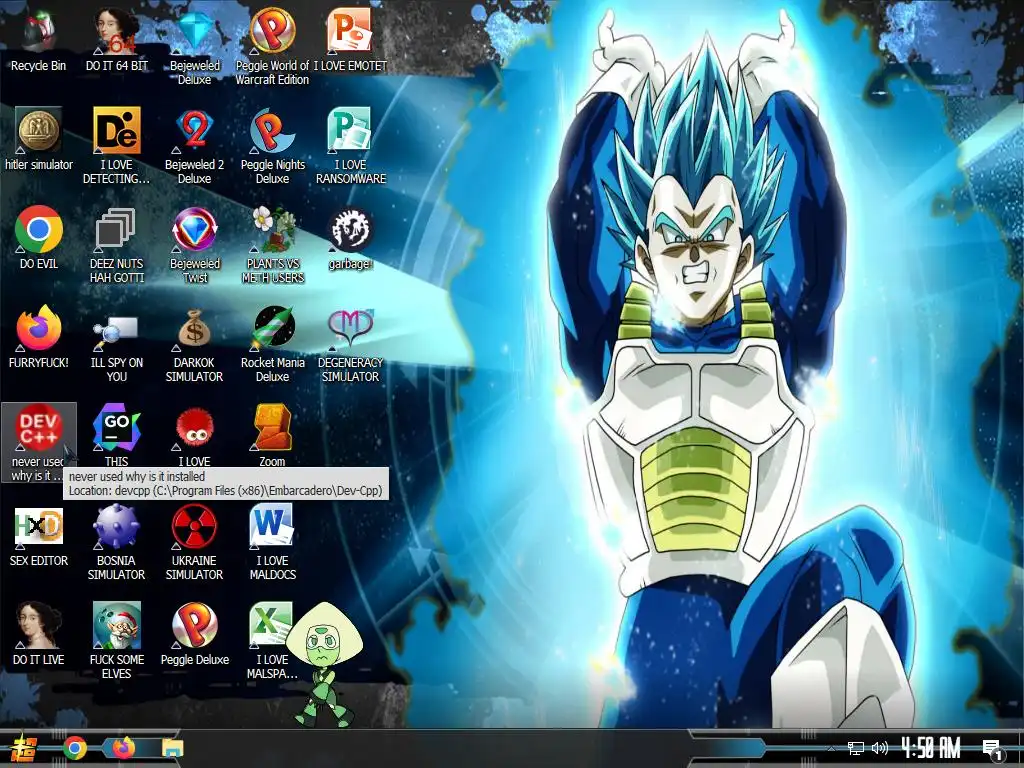Select PLANTS VS METH USERS icon

point(274,230)
